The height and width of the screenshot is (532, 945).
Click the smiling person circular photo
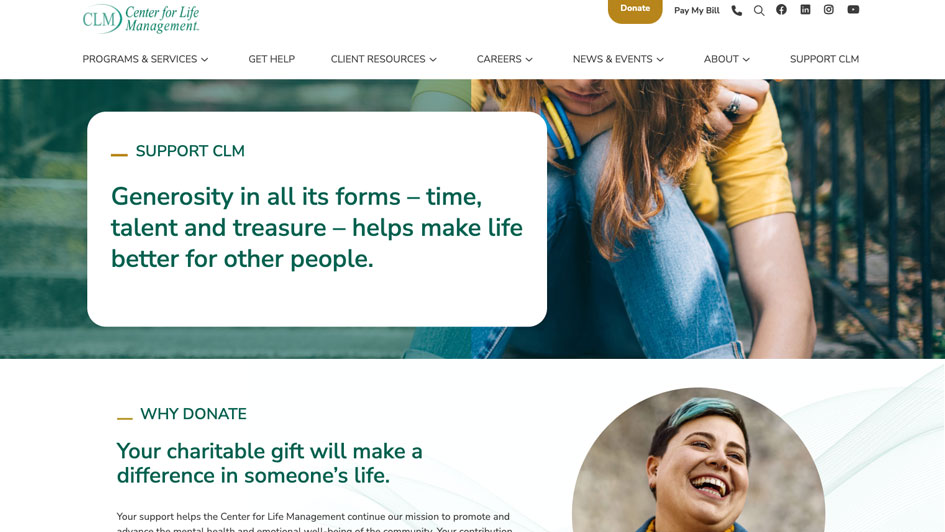click(698, 460)
